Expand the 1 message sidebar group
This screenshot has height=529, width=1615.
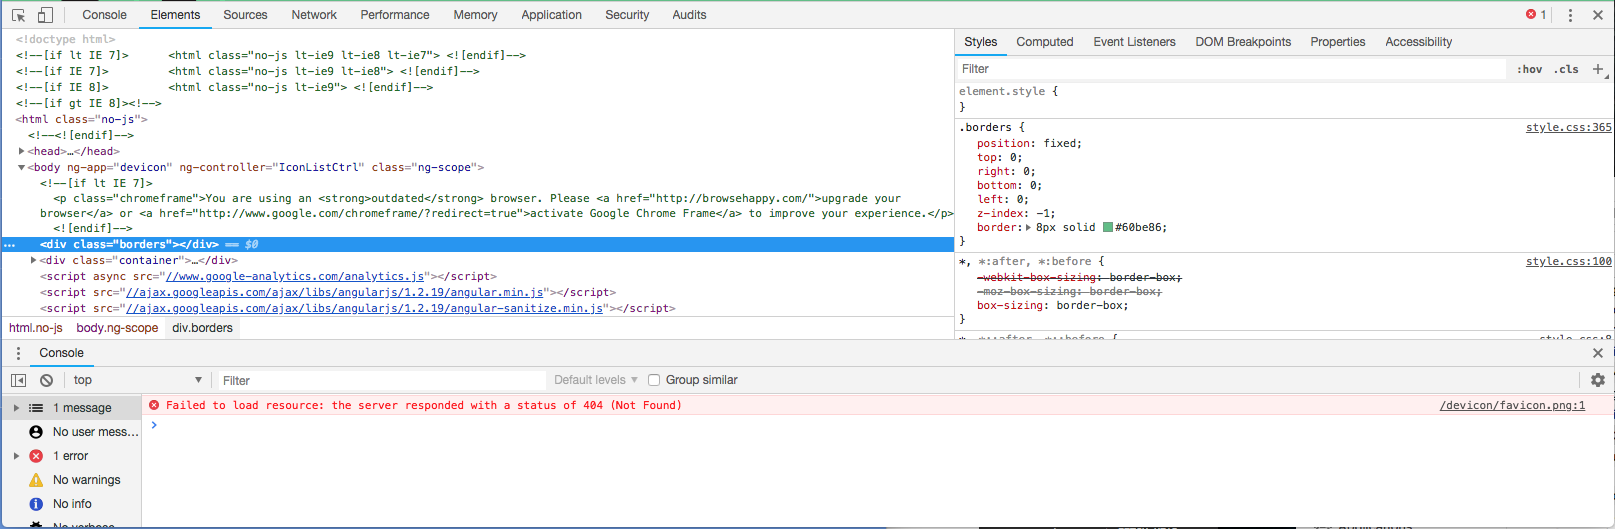16,408
